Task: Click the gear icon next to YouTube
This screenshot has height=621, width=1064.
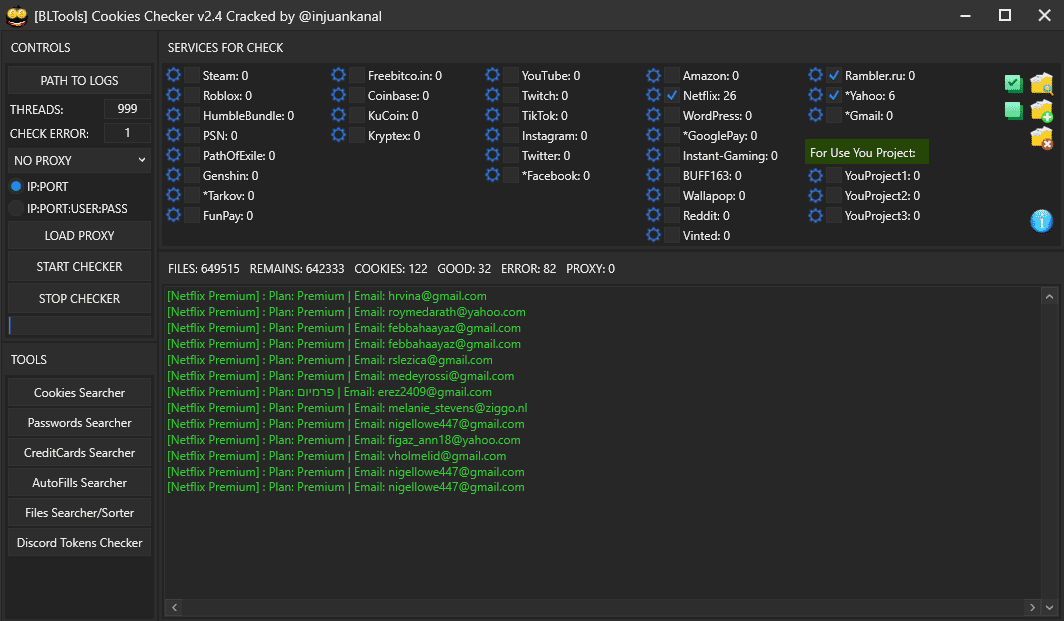Action: (x=493, y=76)
